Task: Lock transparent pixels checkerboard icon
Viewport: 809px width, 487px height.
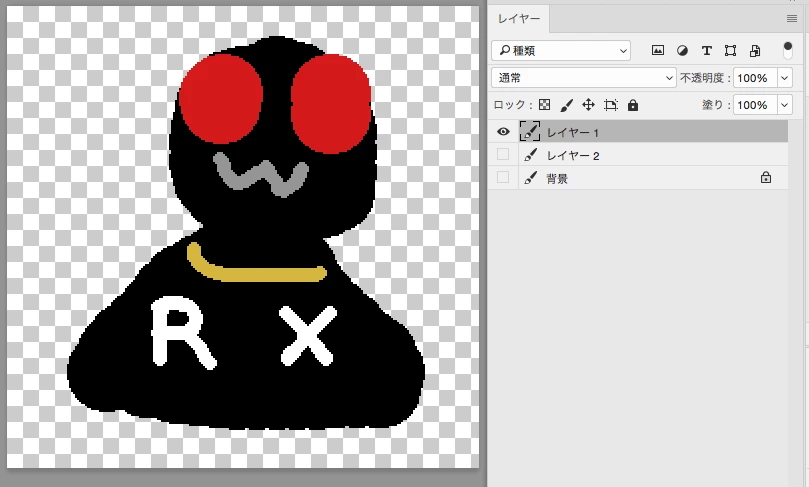Action: click(544, 105)
